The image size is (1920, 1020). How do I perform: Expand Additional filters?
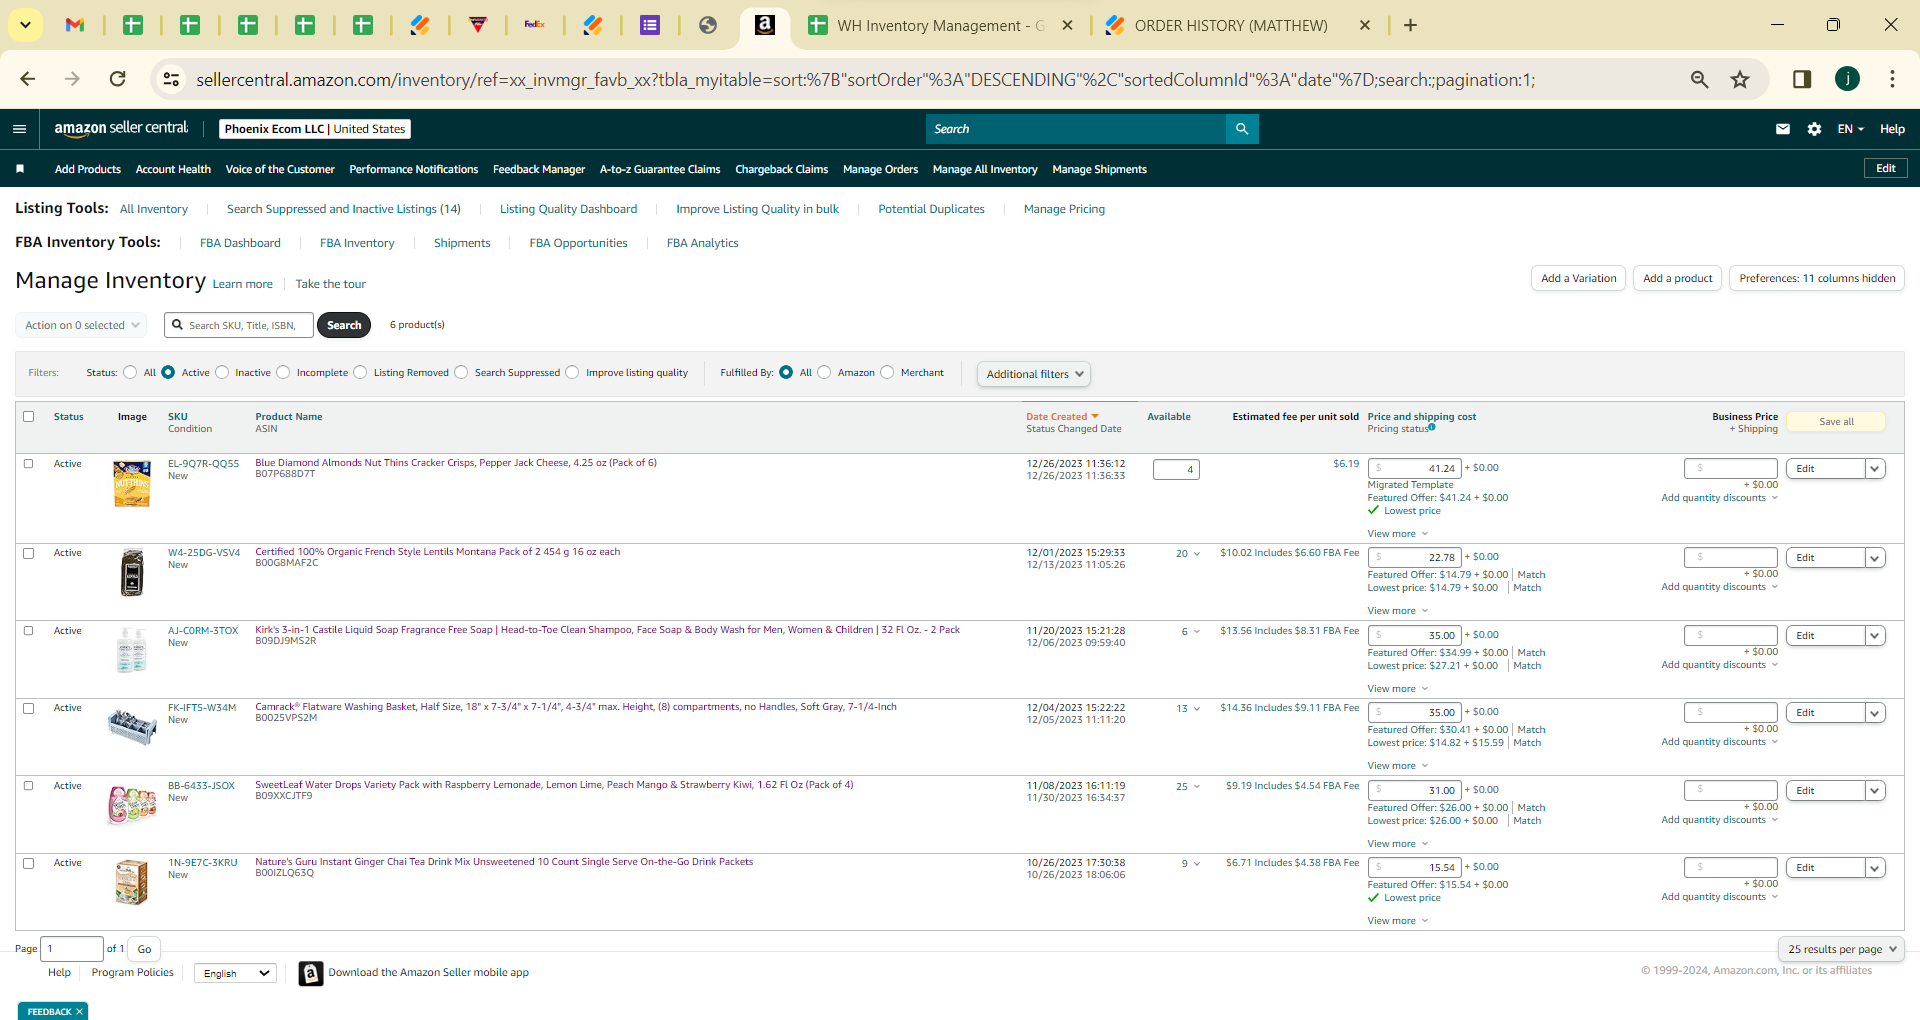click(1034, 374)
